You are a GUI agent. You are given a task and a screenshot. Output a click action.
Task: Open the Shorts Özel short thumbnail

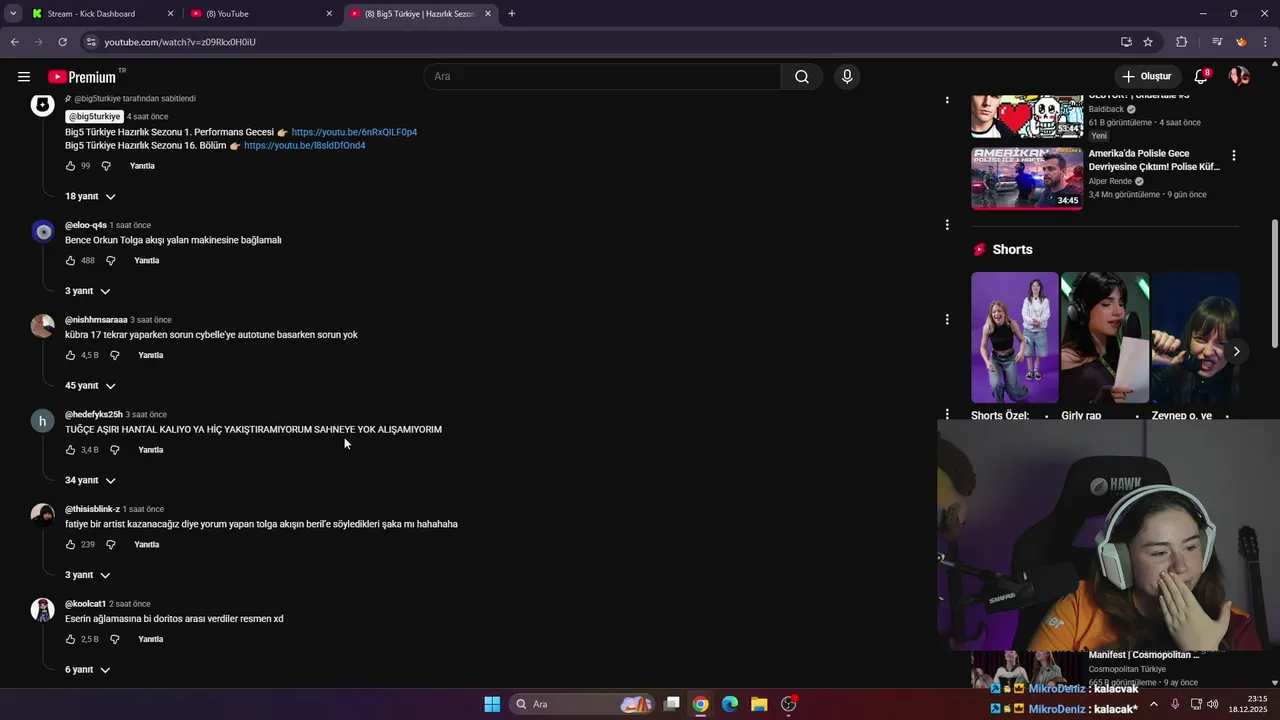1014,337
